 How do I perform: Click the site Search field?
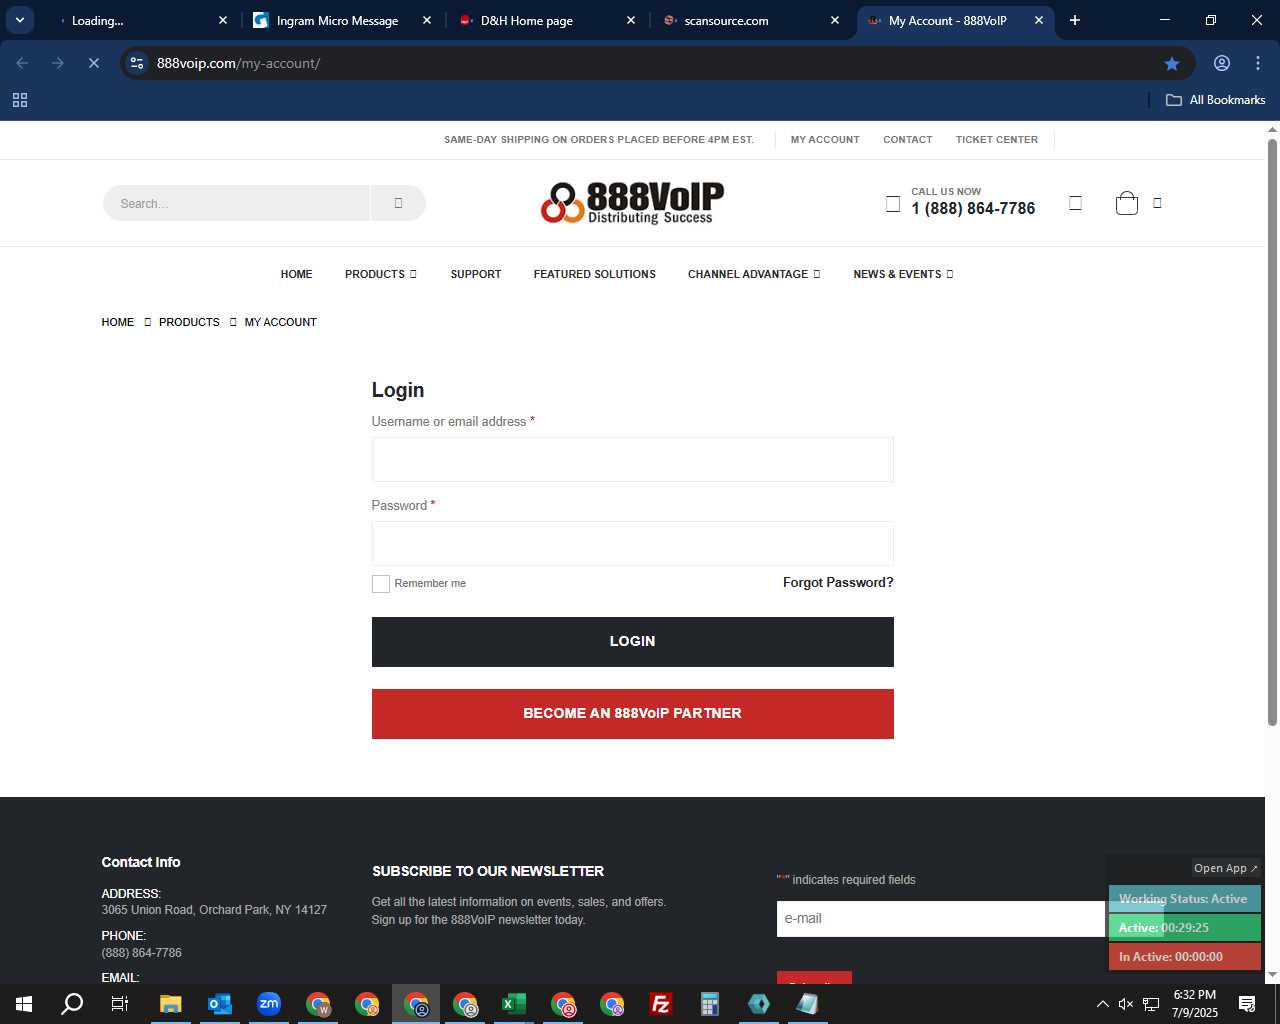coord(236,203)
